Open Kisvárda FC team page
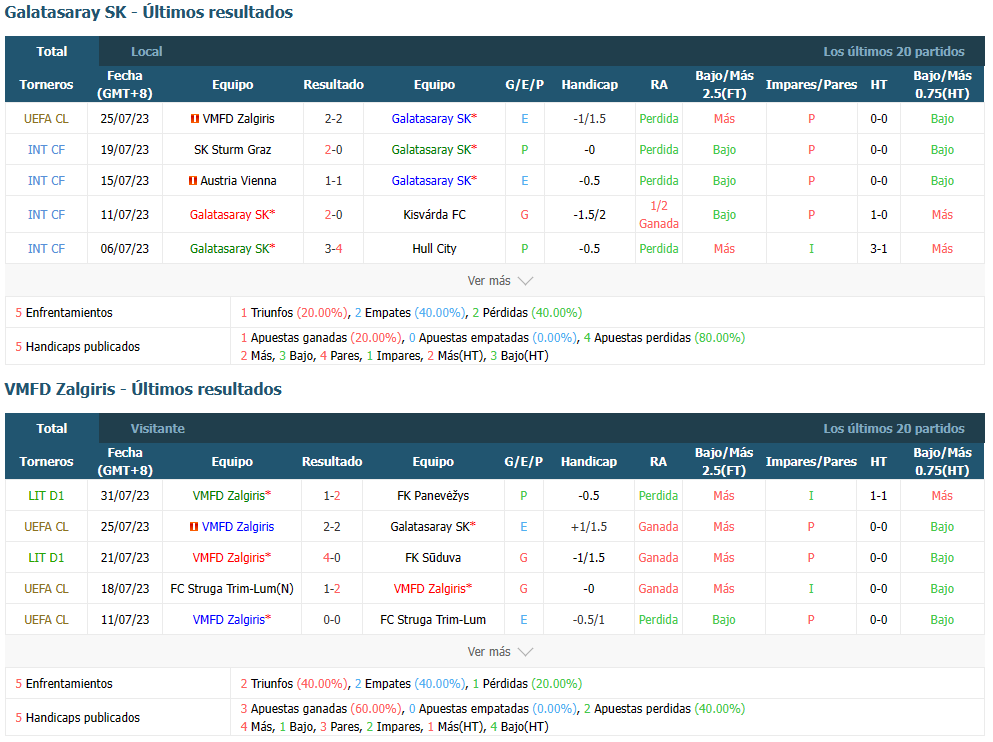The height and width of the screenshot is (742, 993). point(434,215)
